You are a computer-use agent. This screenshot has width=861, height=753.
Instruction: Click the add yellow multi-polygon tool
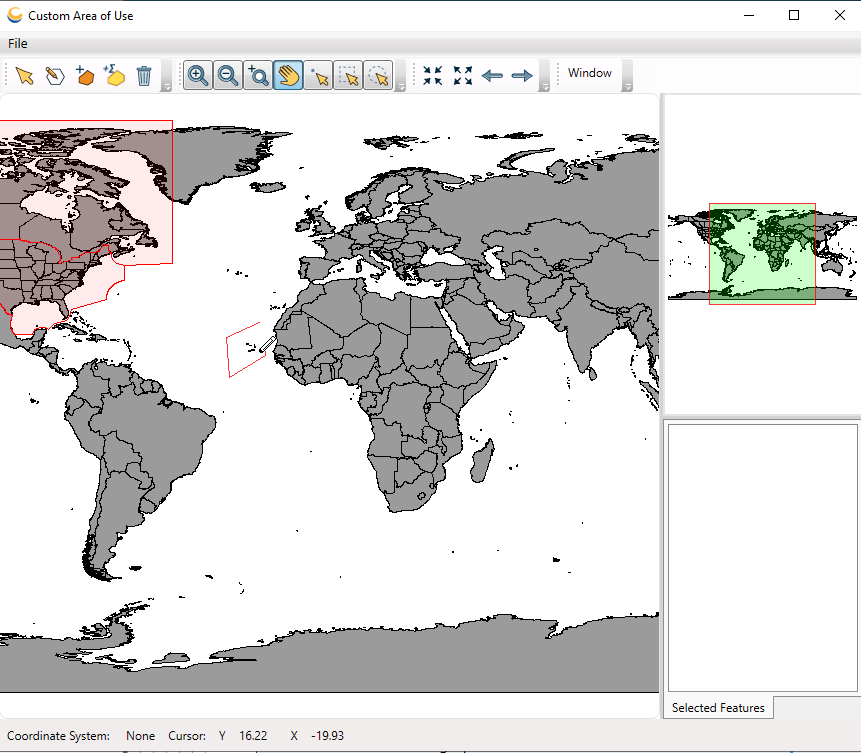click(114, 76)
